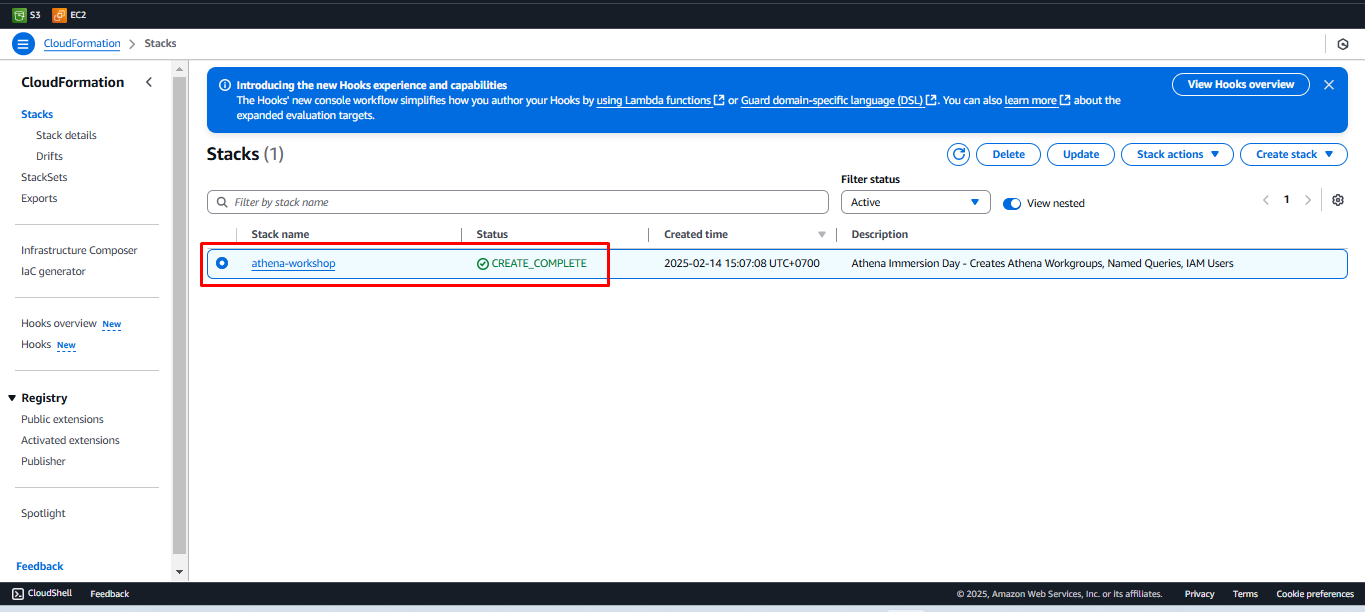Click the hexagon panel icon at top right

click(1343, 44)
